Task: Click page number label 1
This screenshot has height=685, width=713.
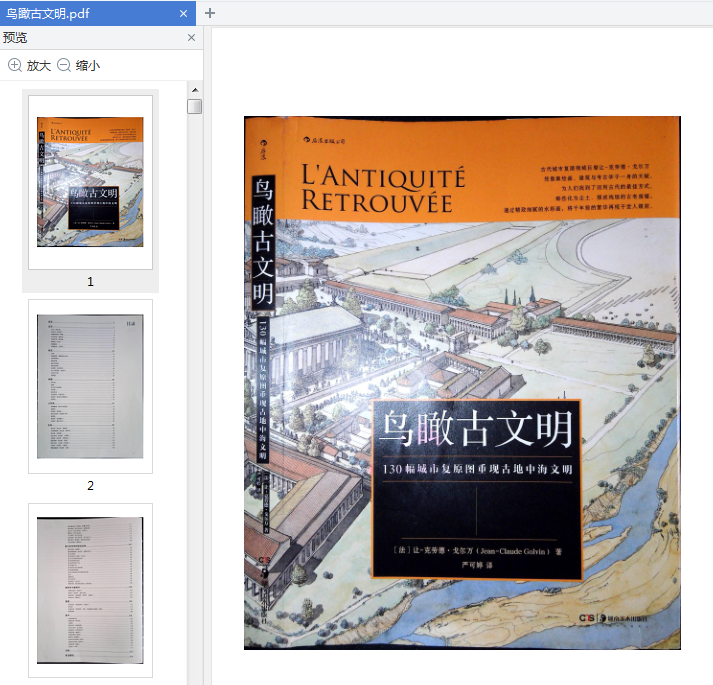Action: [90, 282]
